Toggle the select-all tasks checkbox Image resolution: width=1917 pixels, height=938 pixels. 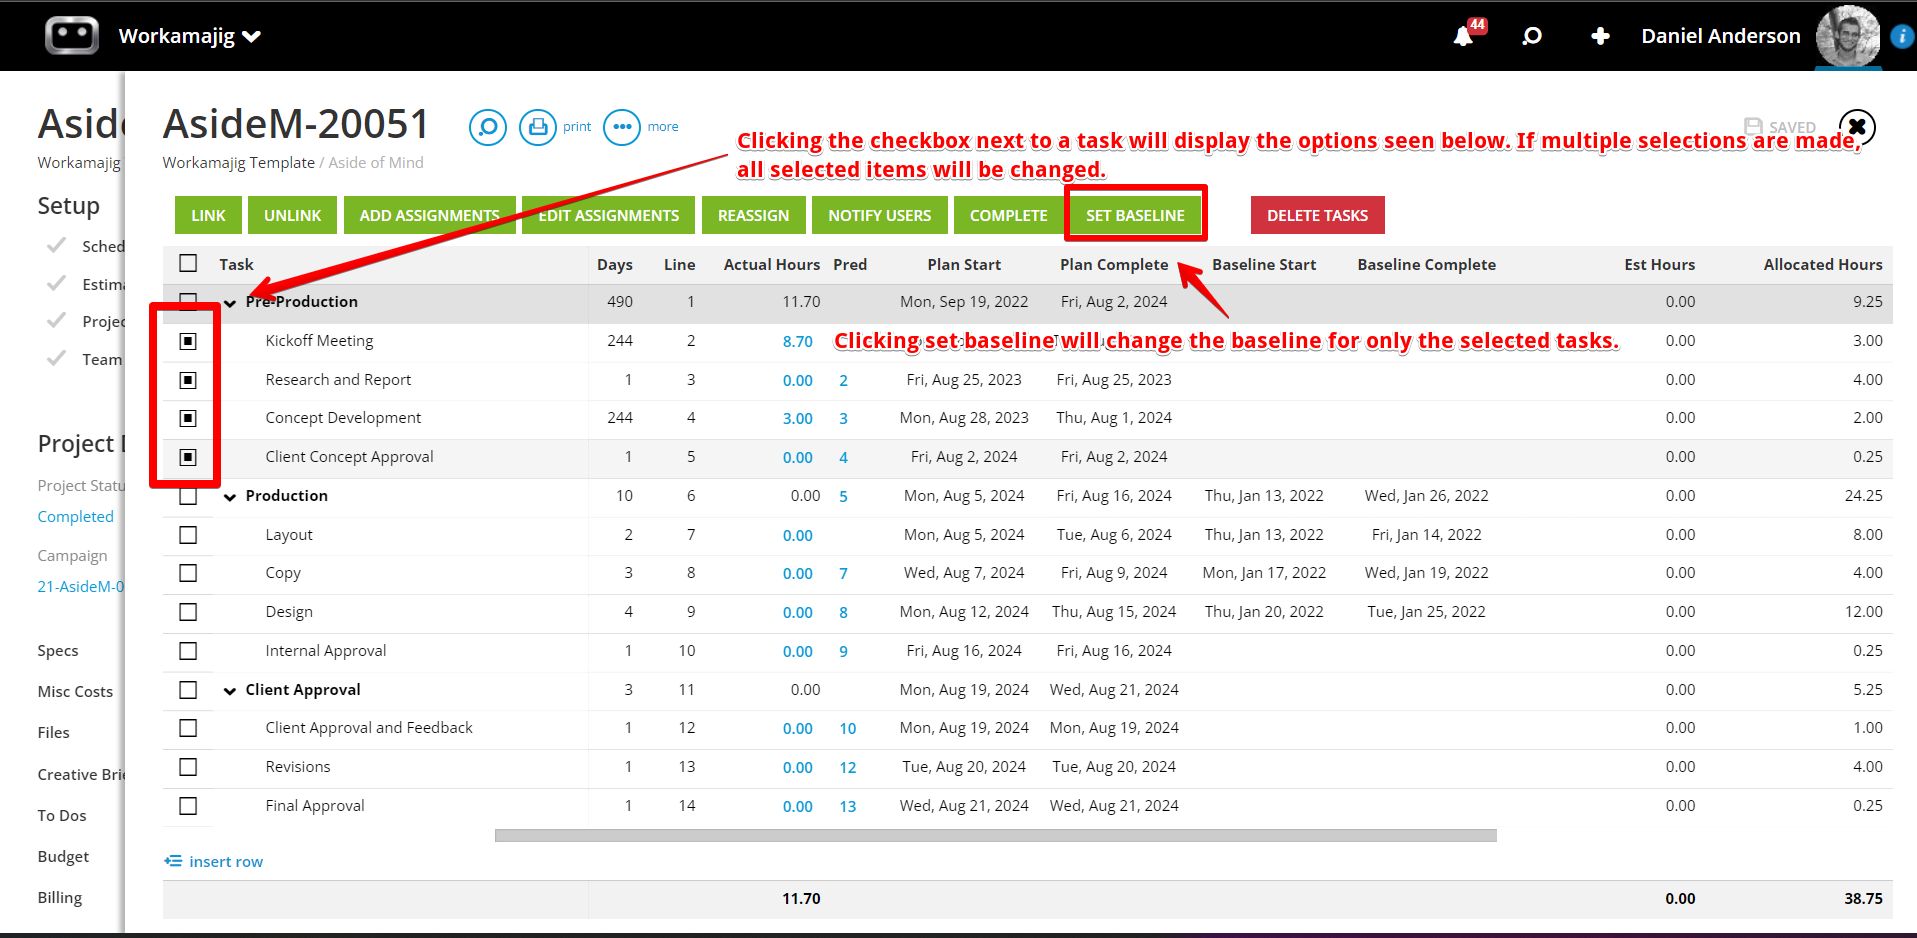[x=188, y=263]
